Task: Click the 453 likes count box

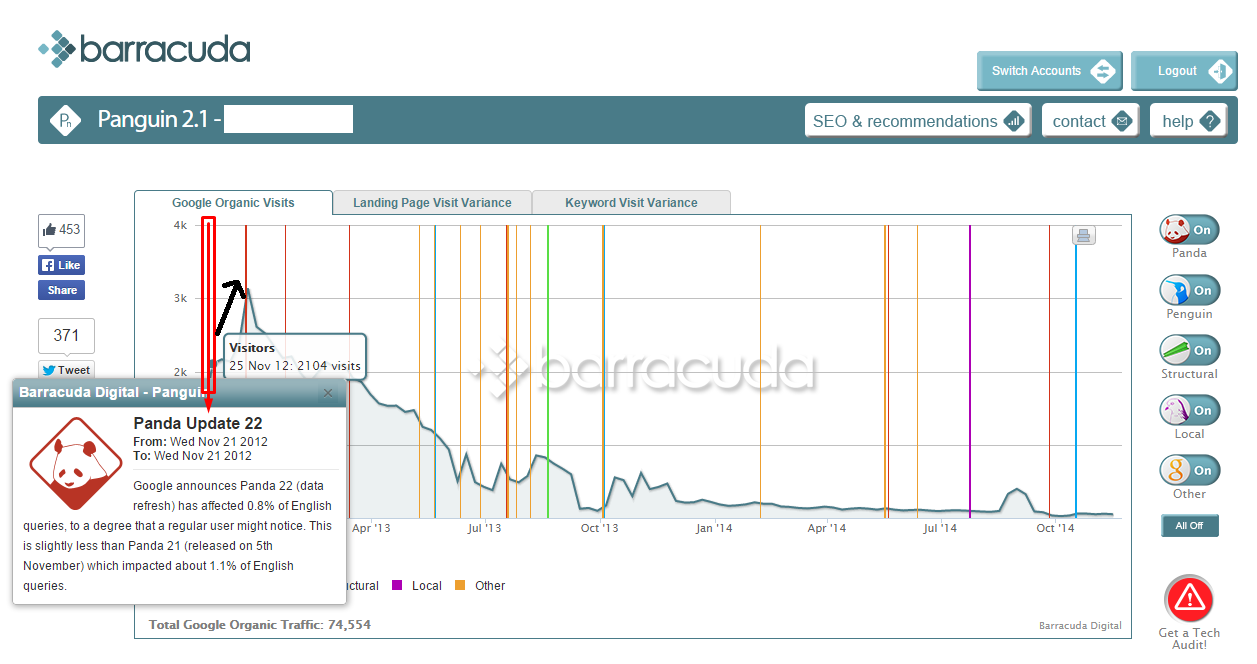Action: point(61,230)
